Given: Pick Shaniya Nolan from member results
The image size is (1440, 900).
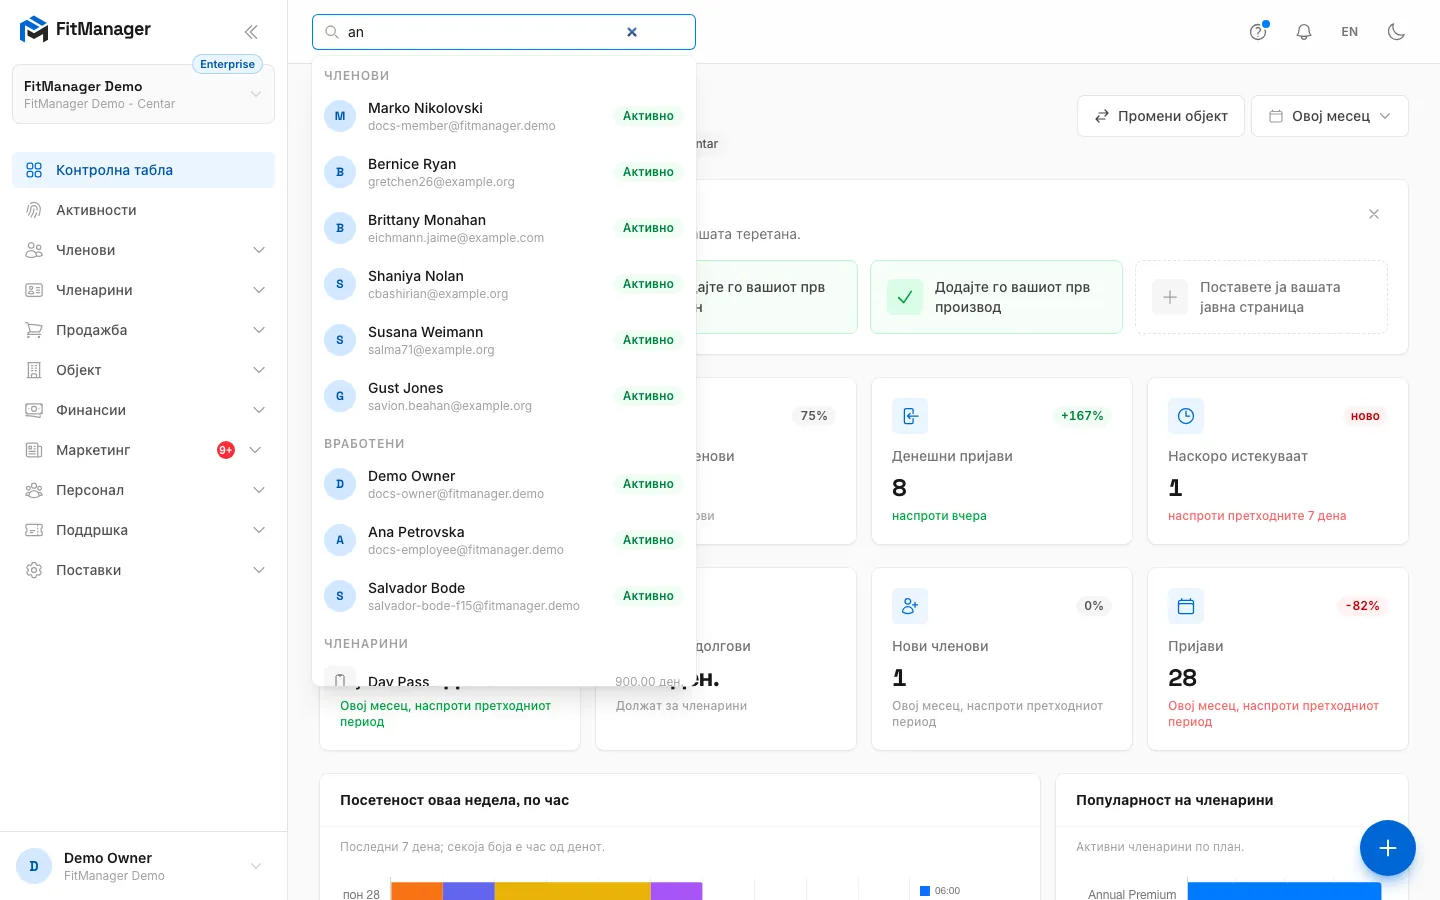Looking at the screenshot, I should [504, 284].
